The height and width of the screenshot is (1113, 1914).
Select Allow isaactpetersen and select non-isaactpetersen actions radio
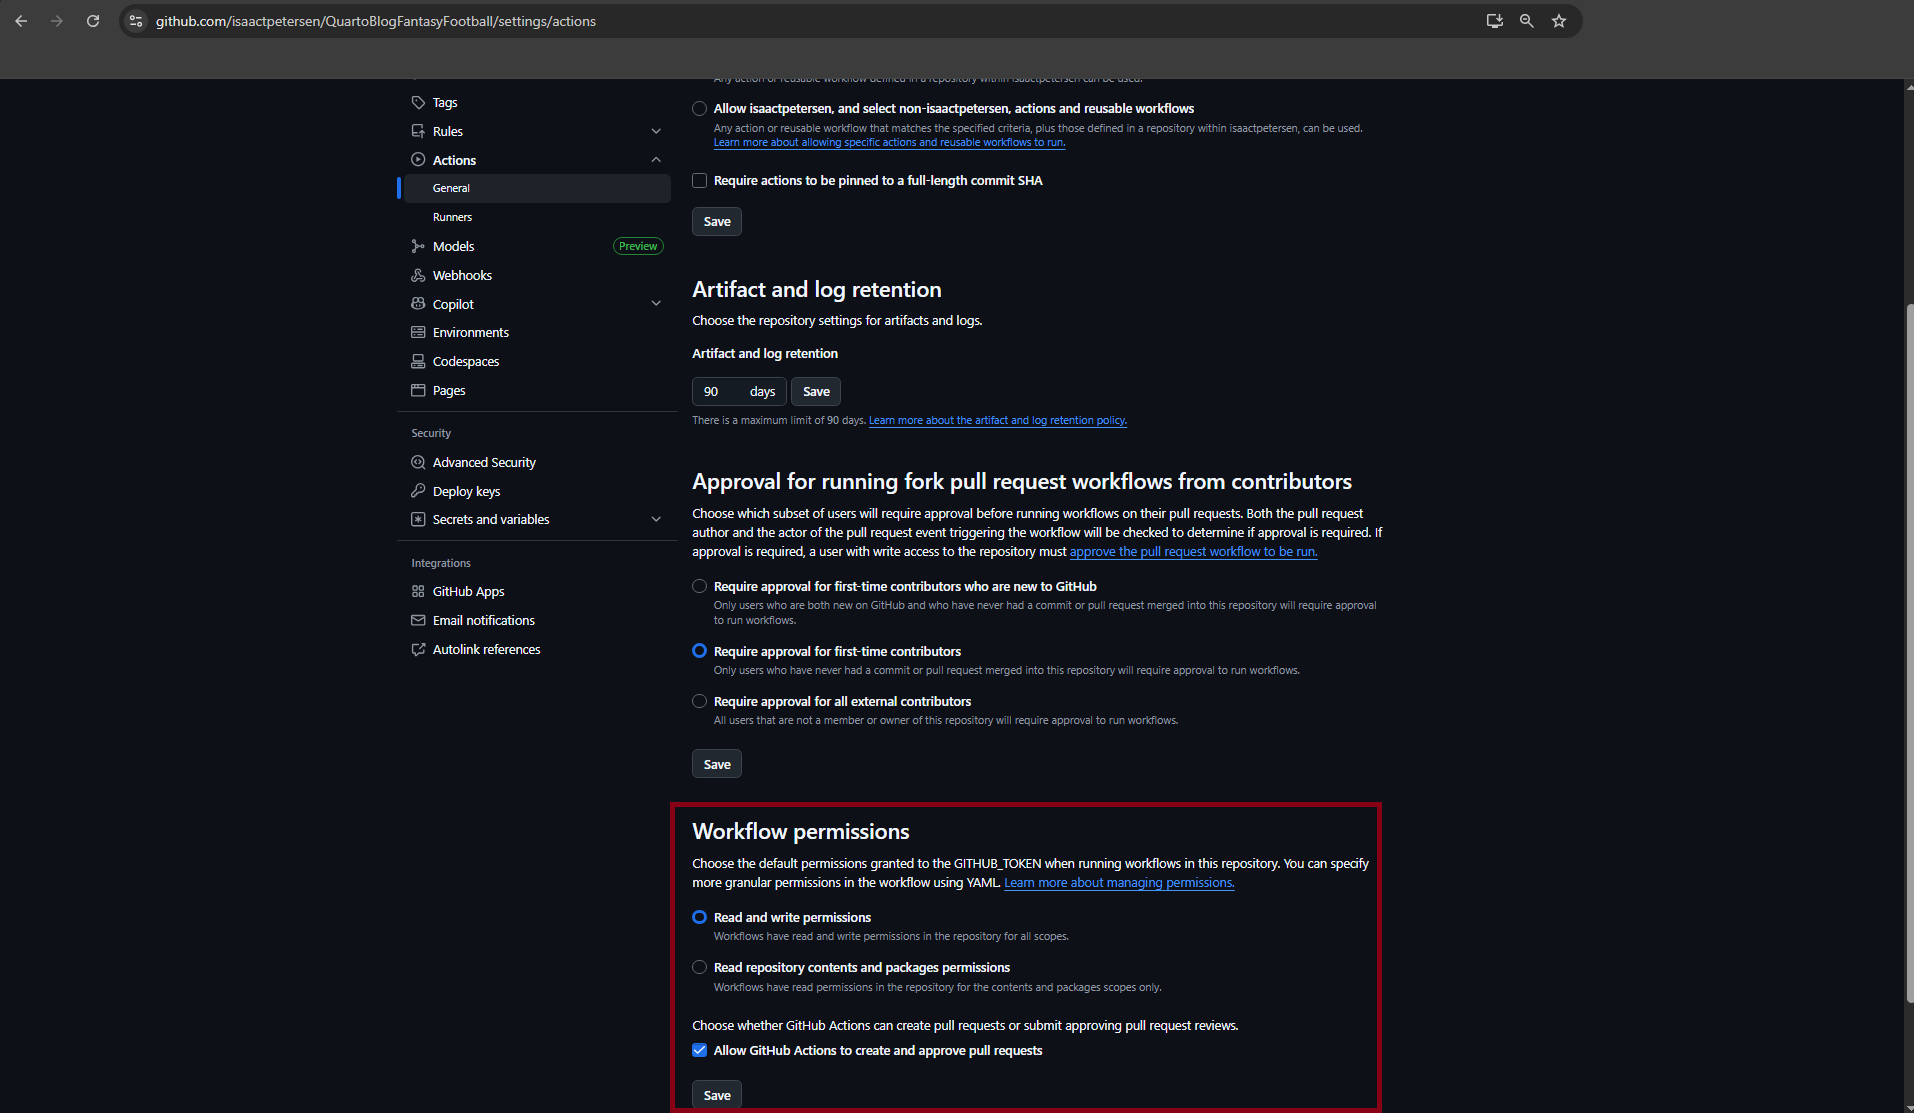pyautogui.click(x=700, y=108)
